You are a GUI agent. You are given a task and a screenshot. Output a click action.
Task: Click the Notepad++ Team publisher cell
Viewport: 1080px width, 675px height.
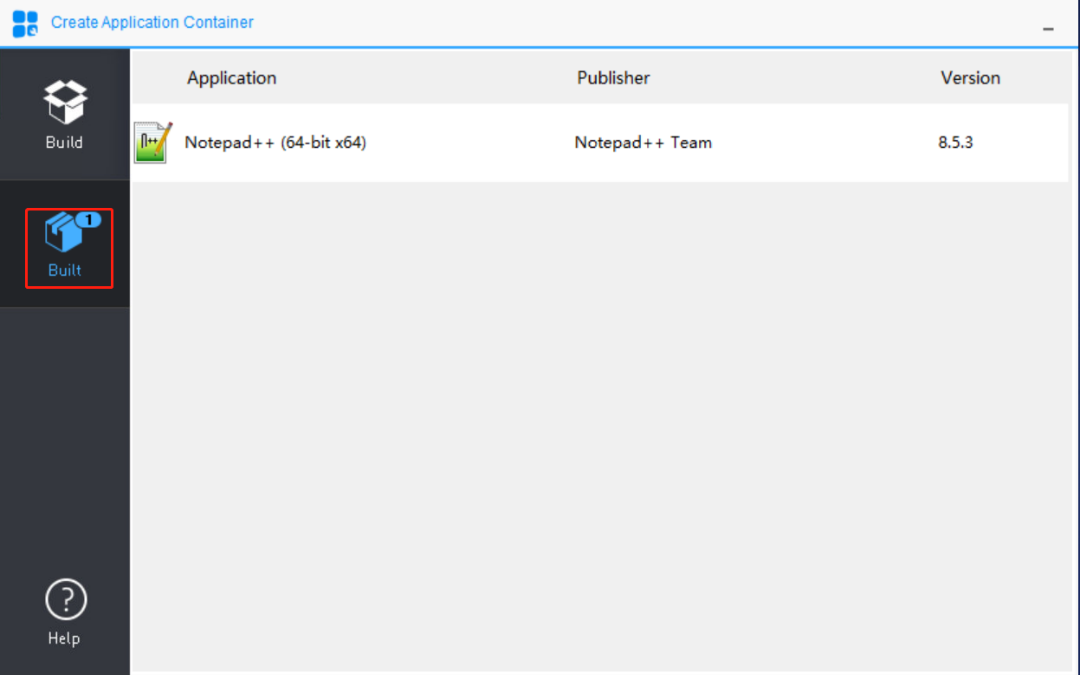643,143
